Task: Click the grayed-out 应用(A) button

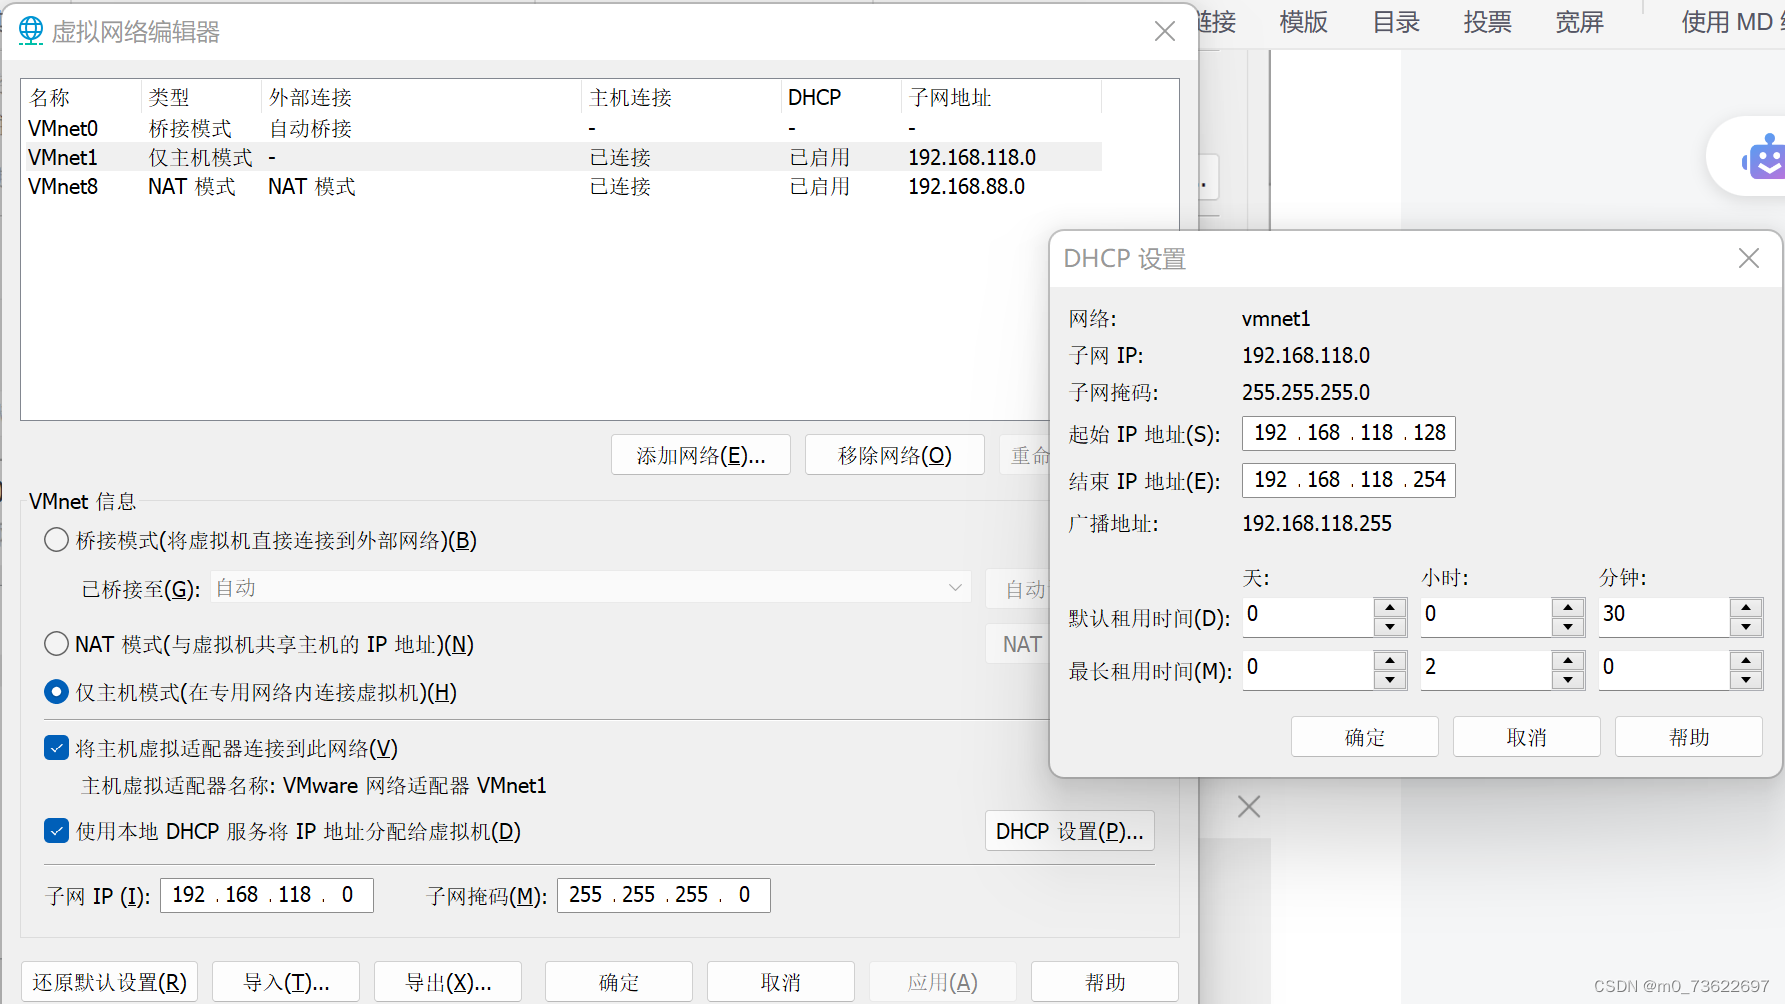Action: point(943,982)
